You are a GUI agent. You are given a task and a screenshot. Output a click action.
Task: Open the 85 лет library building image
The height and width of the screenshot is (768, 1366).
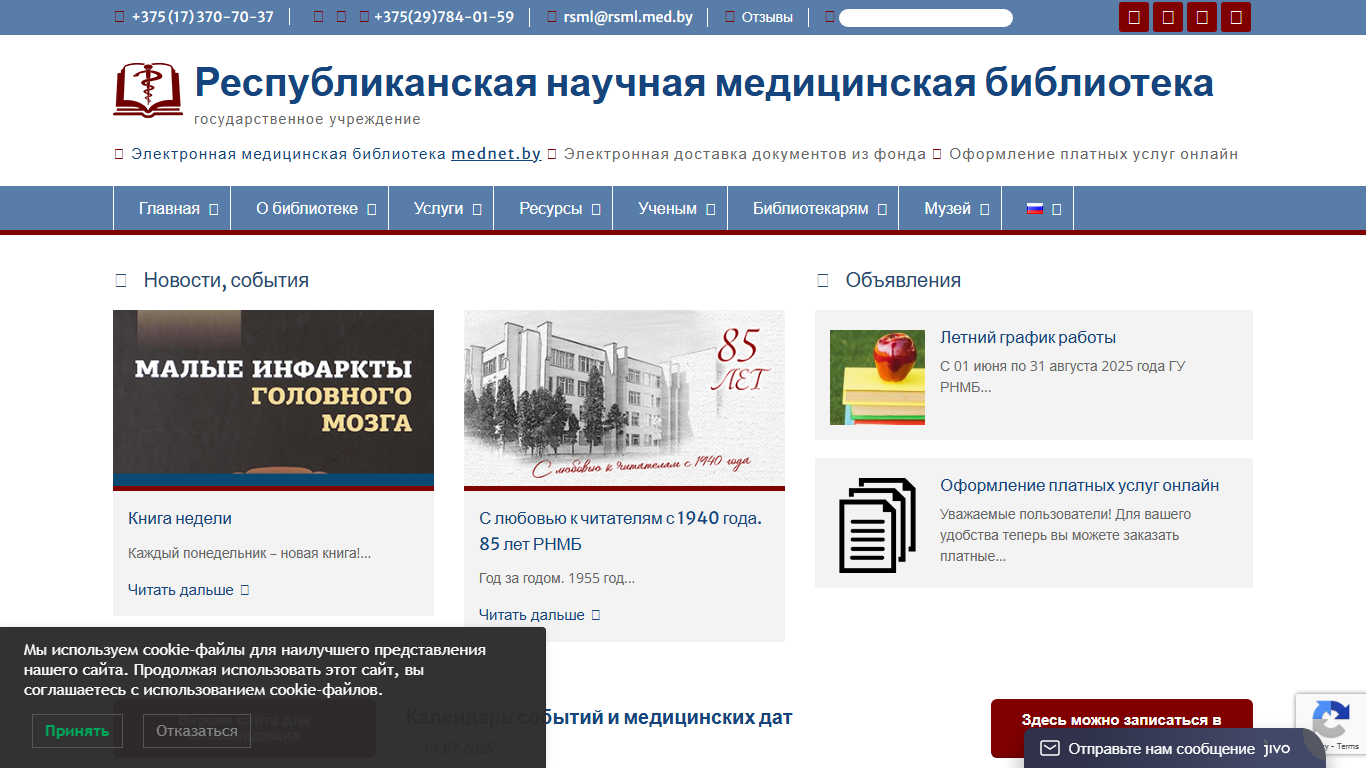[624, 398]
